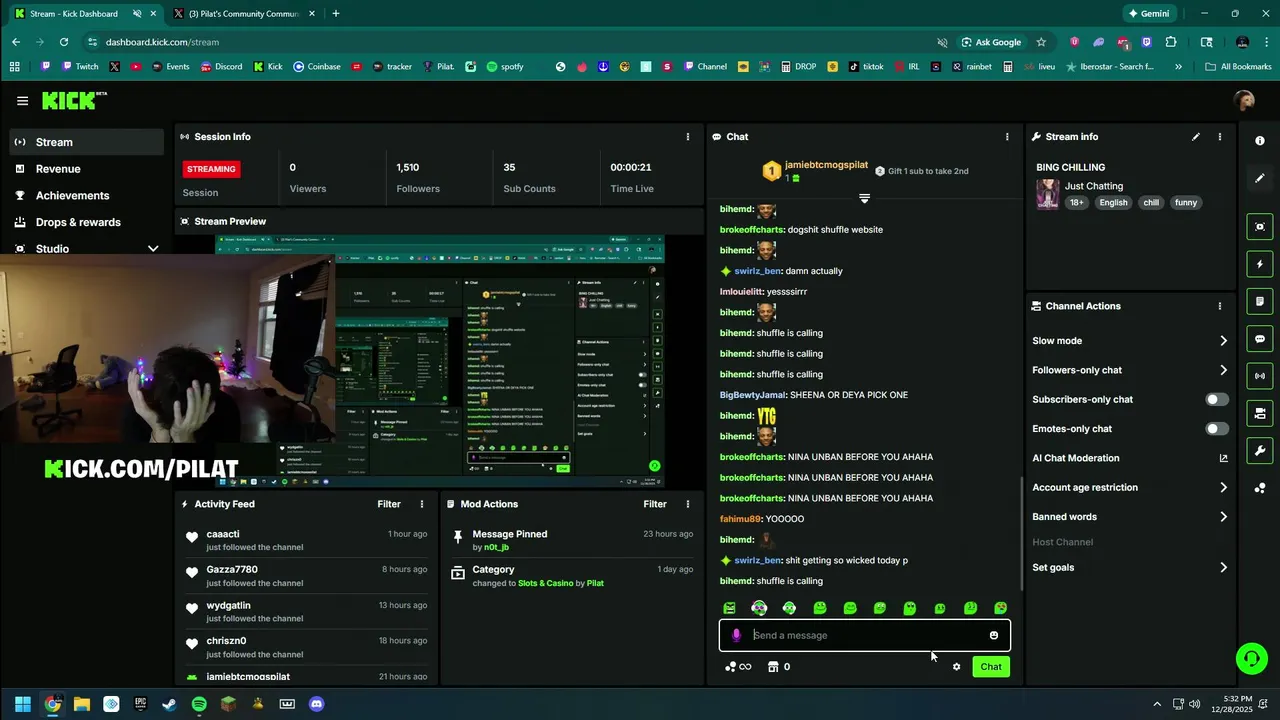
Task: Edit stream info with pencil icon
Action: (x=1196, y=137)
